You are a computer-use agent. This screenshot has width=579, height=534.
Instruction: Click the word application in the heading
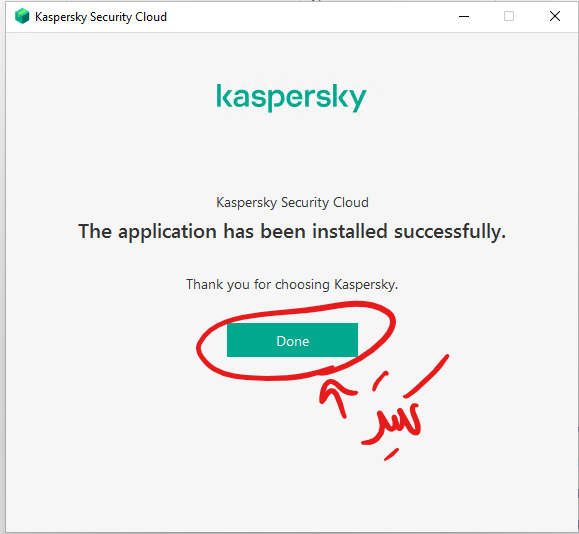[x=167, y=232]
